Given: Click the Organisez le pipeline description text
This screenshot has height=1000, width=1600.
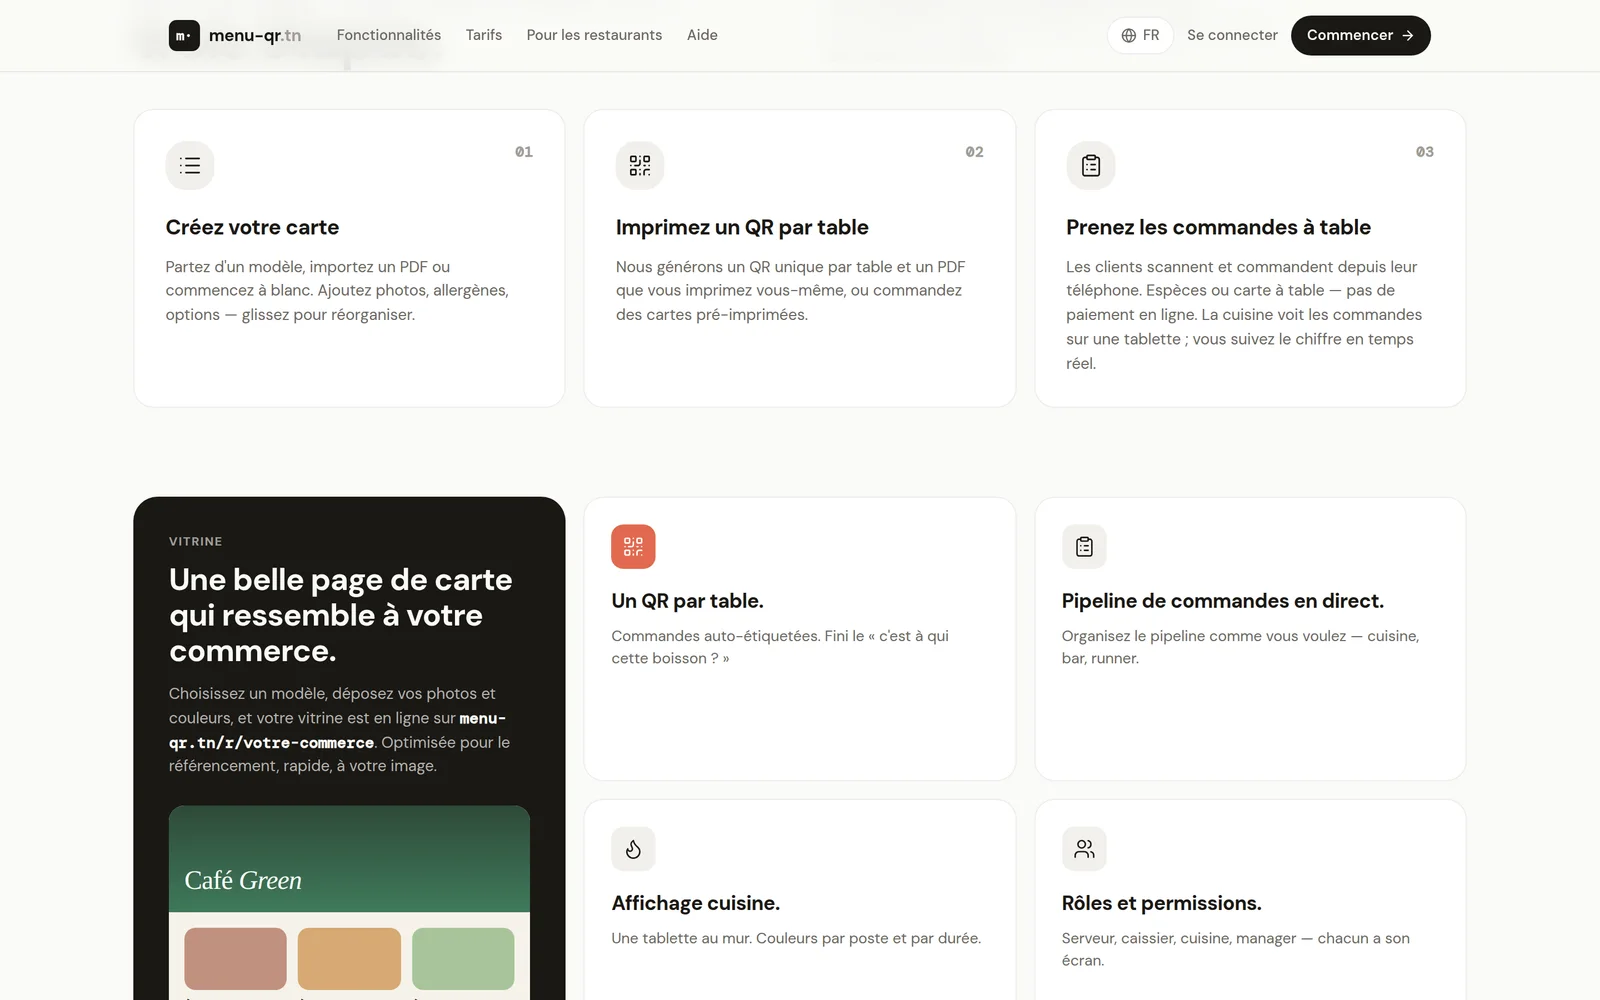Looking at the screenshot, I should tap(1240, 647).
